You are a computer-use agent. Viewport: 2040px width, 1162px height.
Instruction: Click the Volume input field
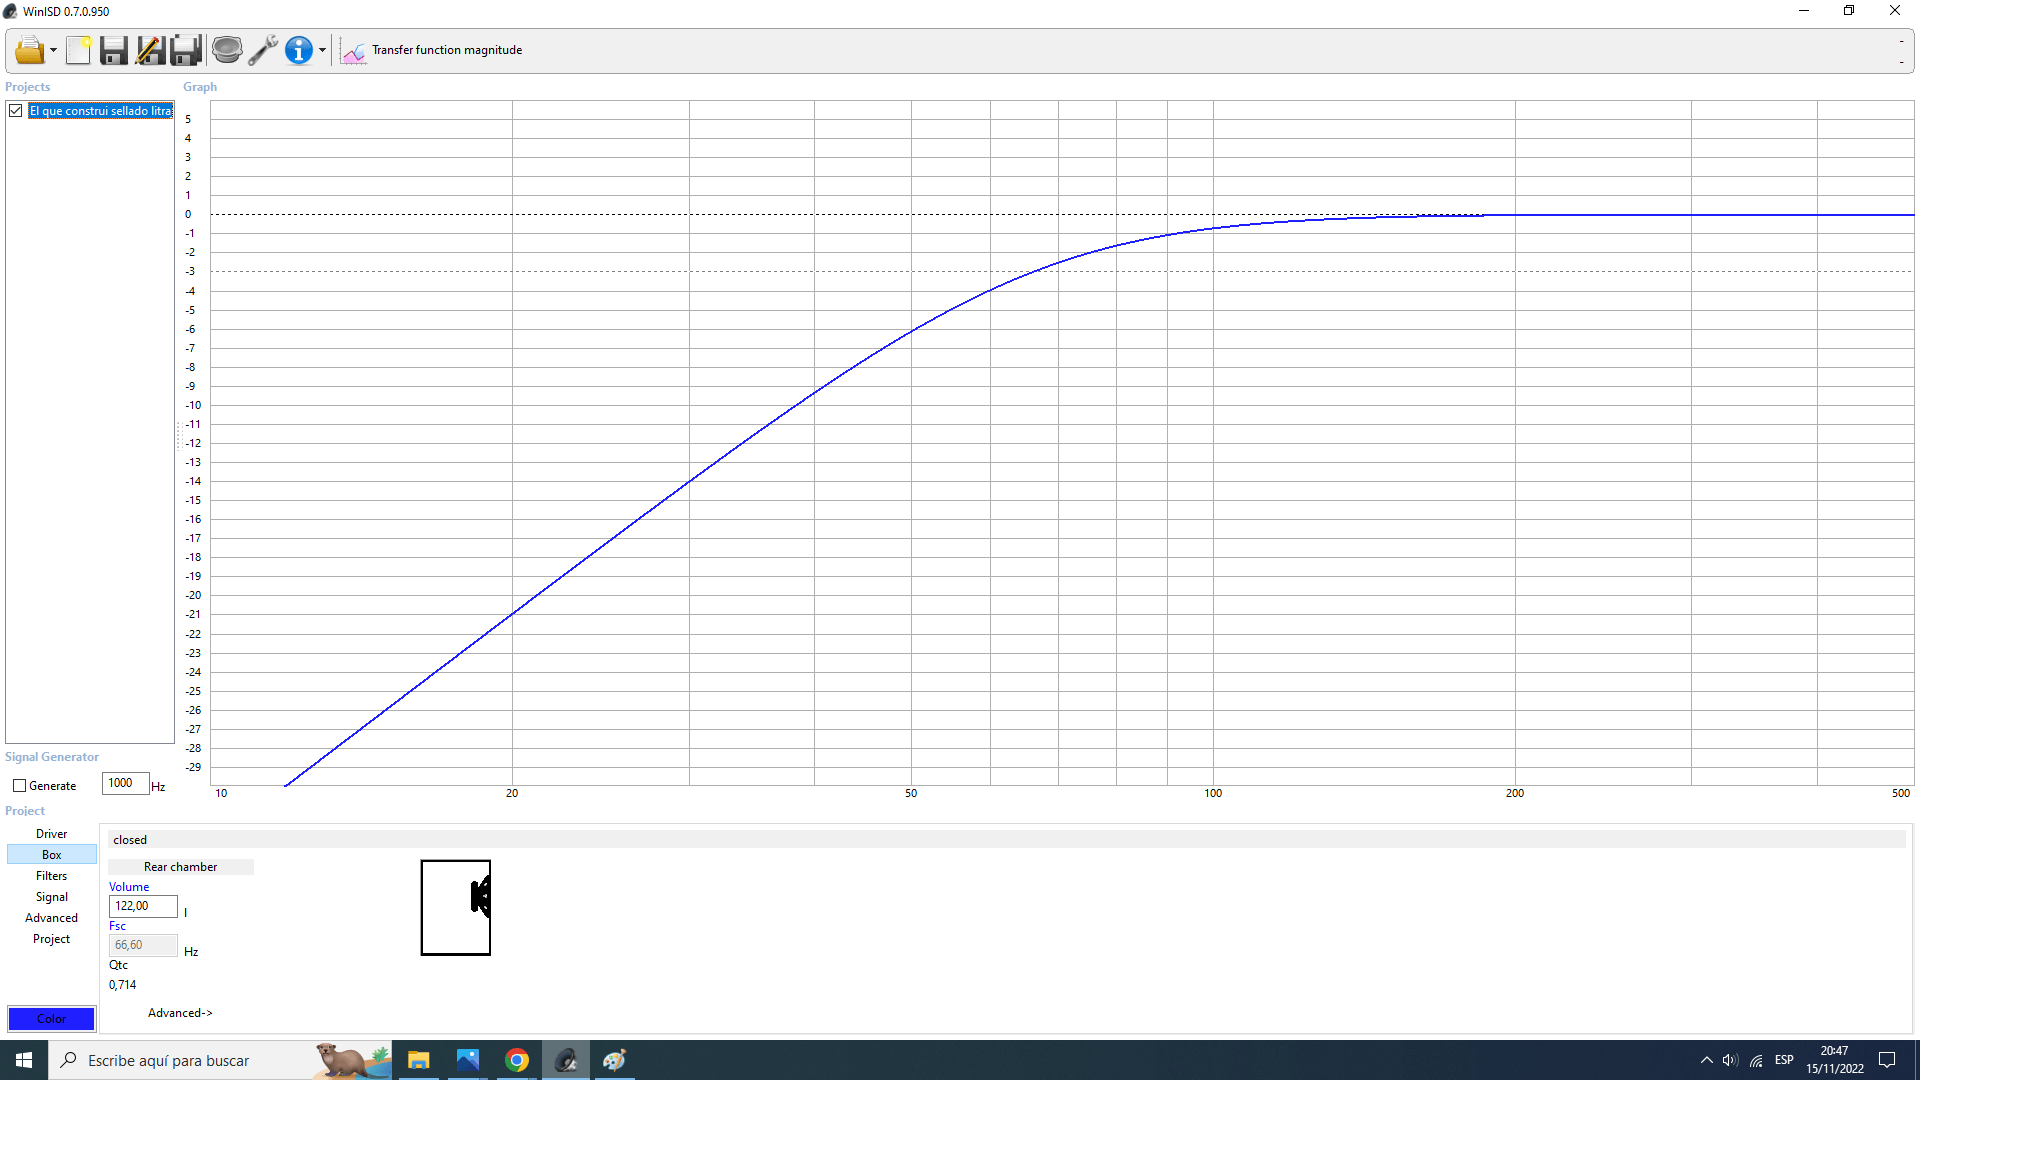[x=143, y=906]
